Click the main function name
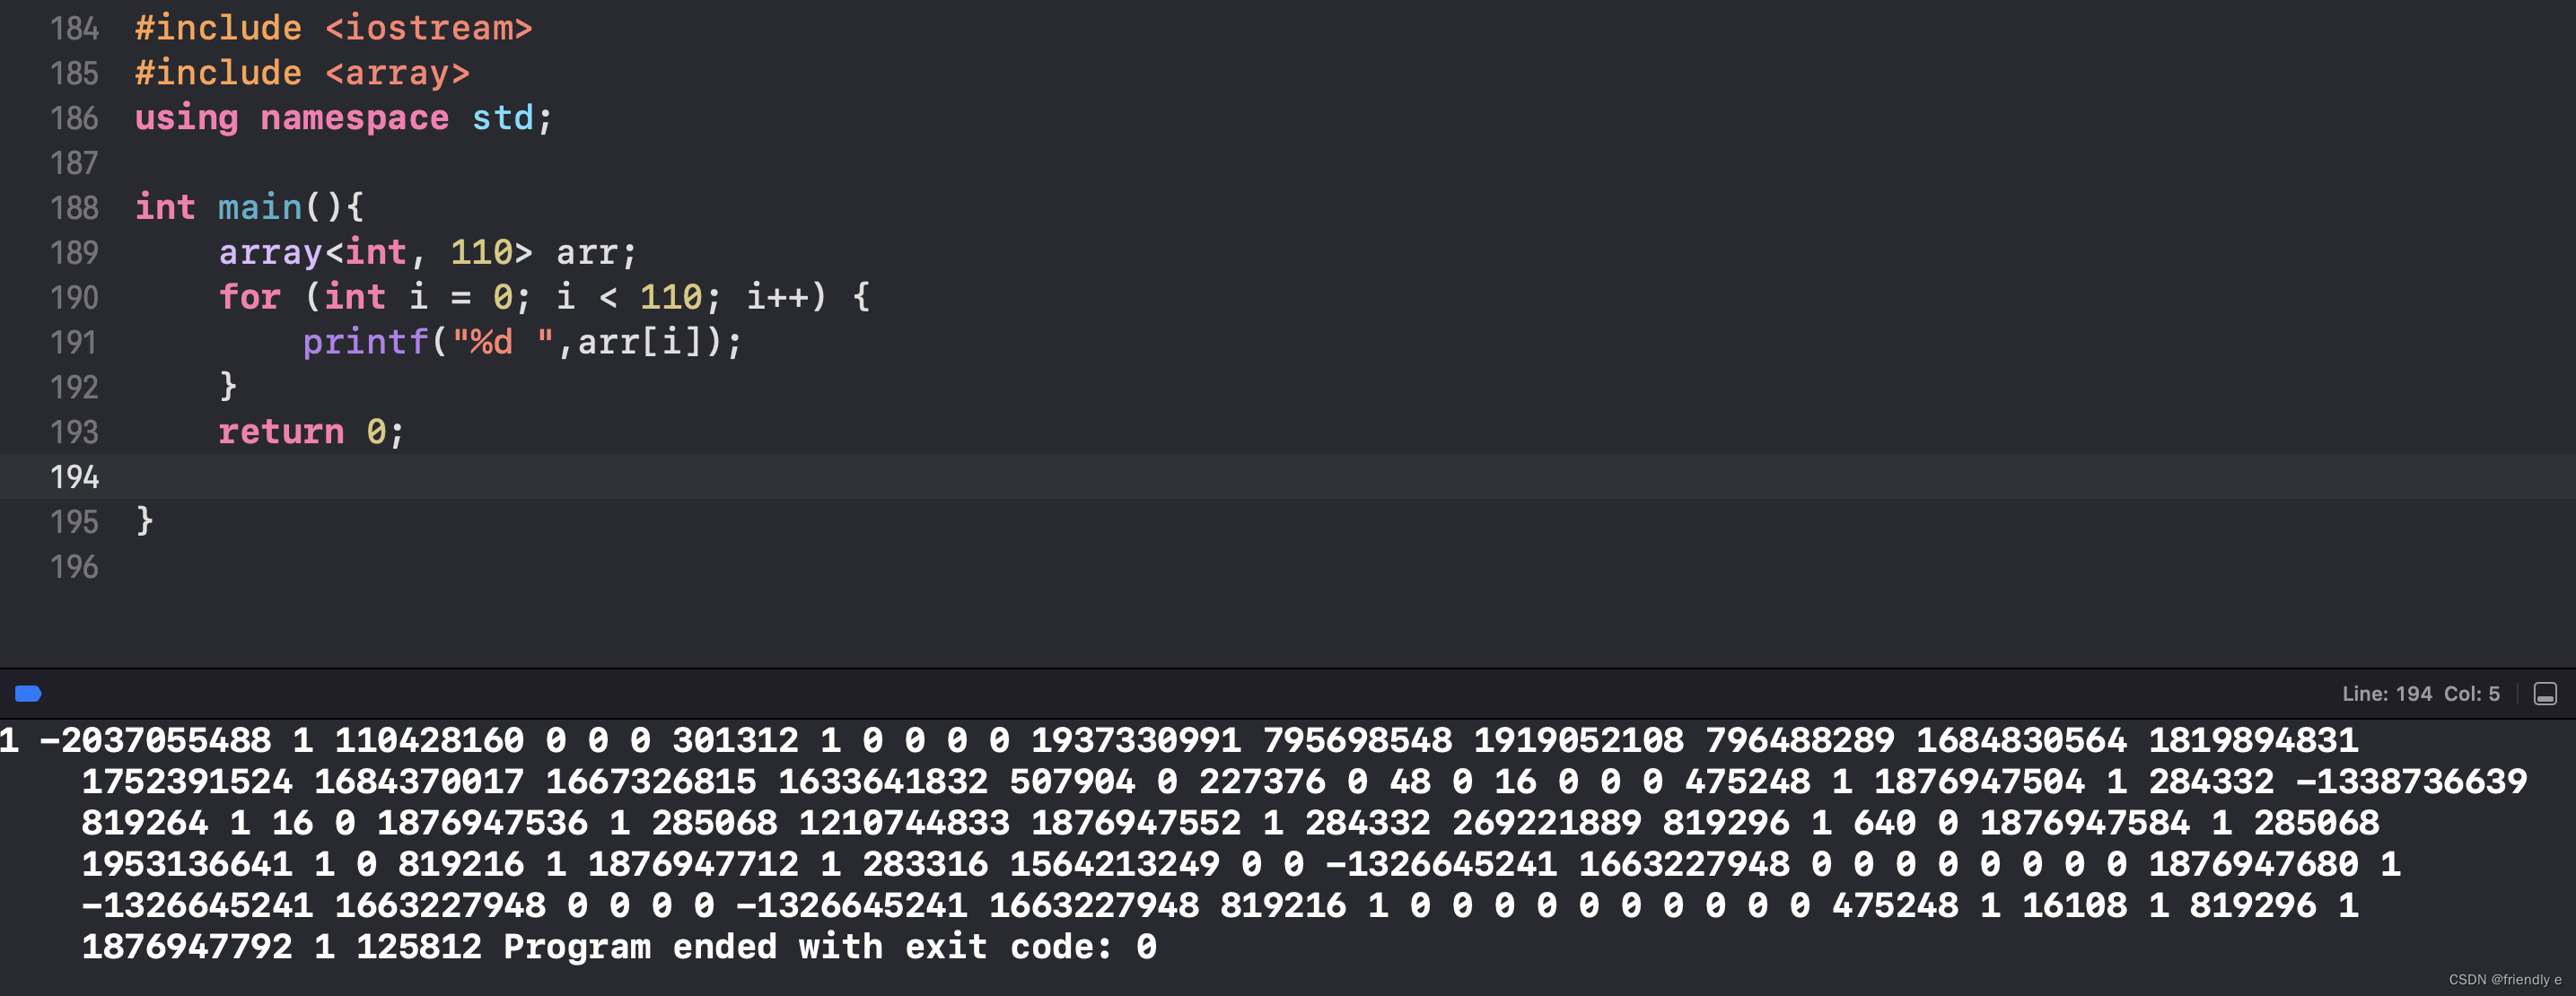Screen dimensions: 2576x996 (x=260, y=207)
